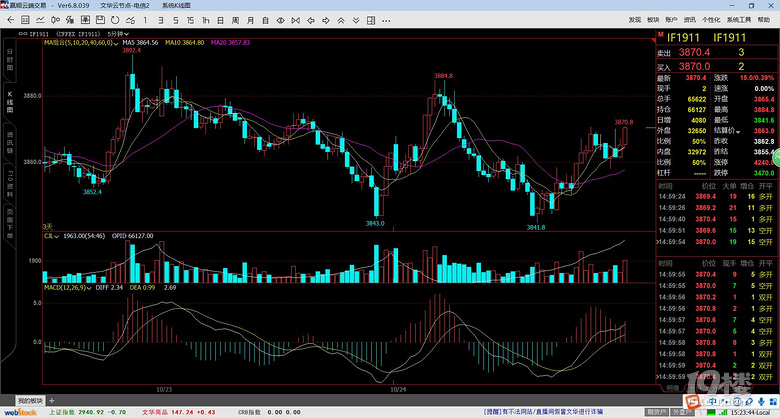Image resolution: width=780 pixels, height=418 pixels.
Task: Switch to monthly (月) K-line period
Action: pos(250,20)
